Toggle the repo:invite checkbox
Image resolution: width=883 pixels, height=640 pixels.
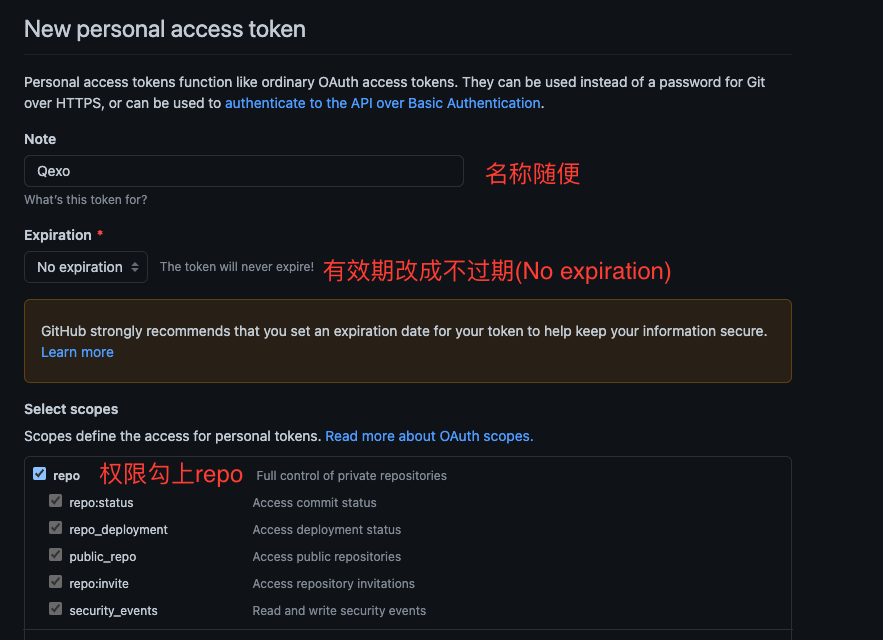56,582
